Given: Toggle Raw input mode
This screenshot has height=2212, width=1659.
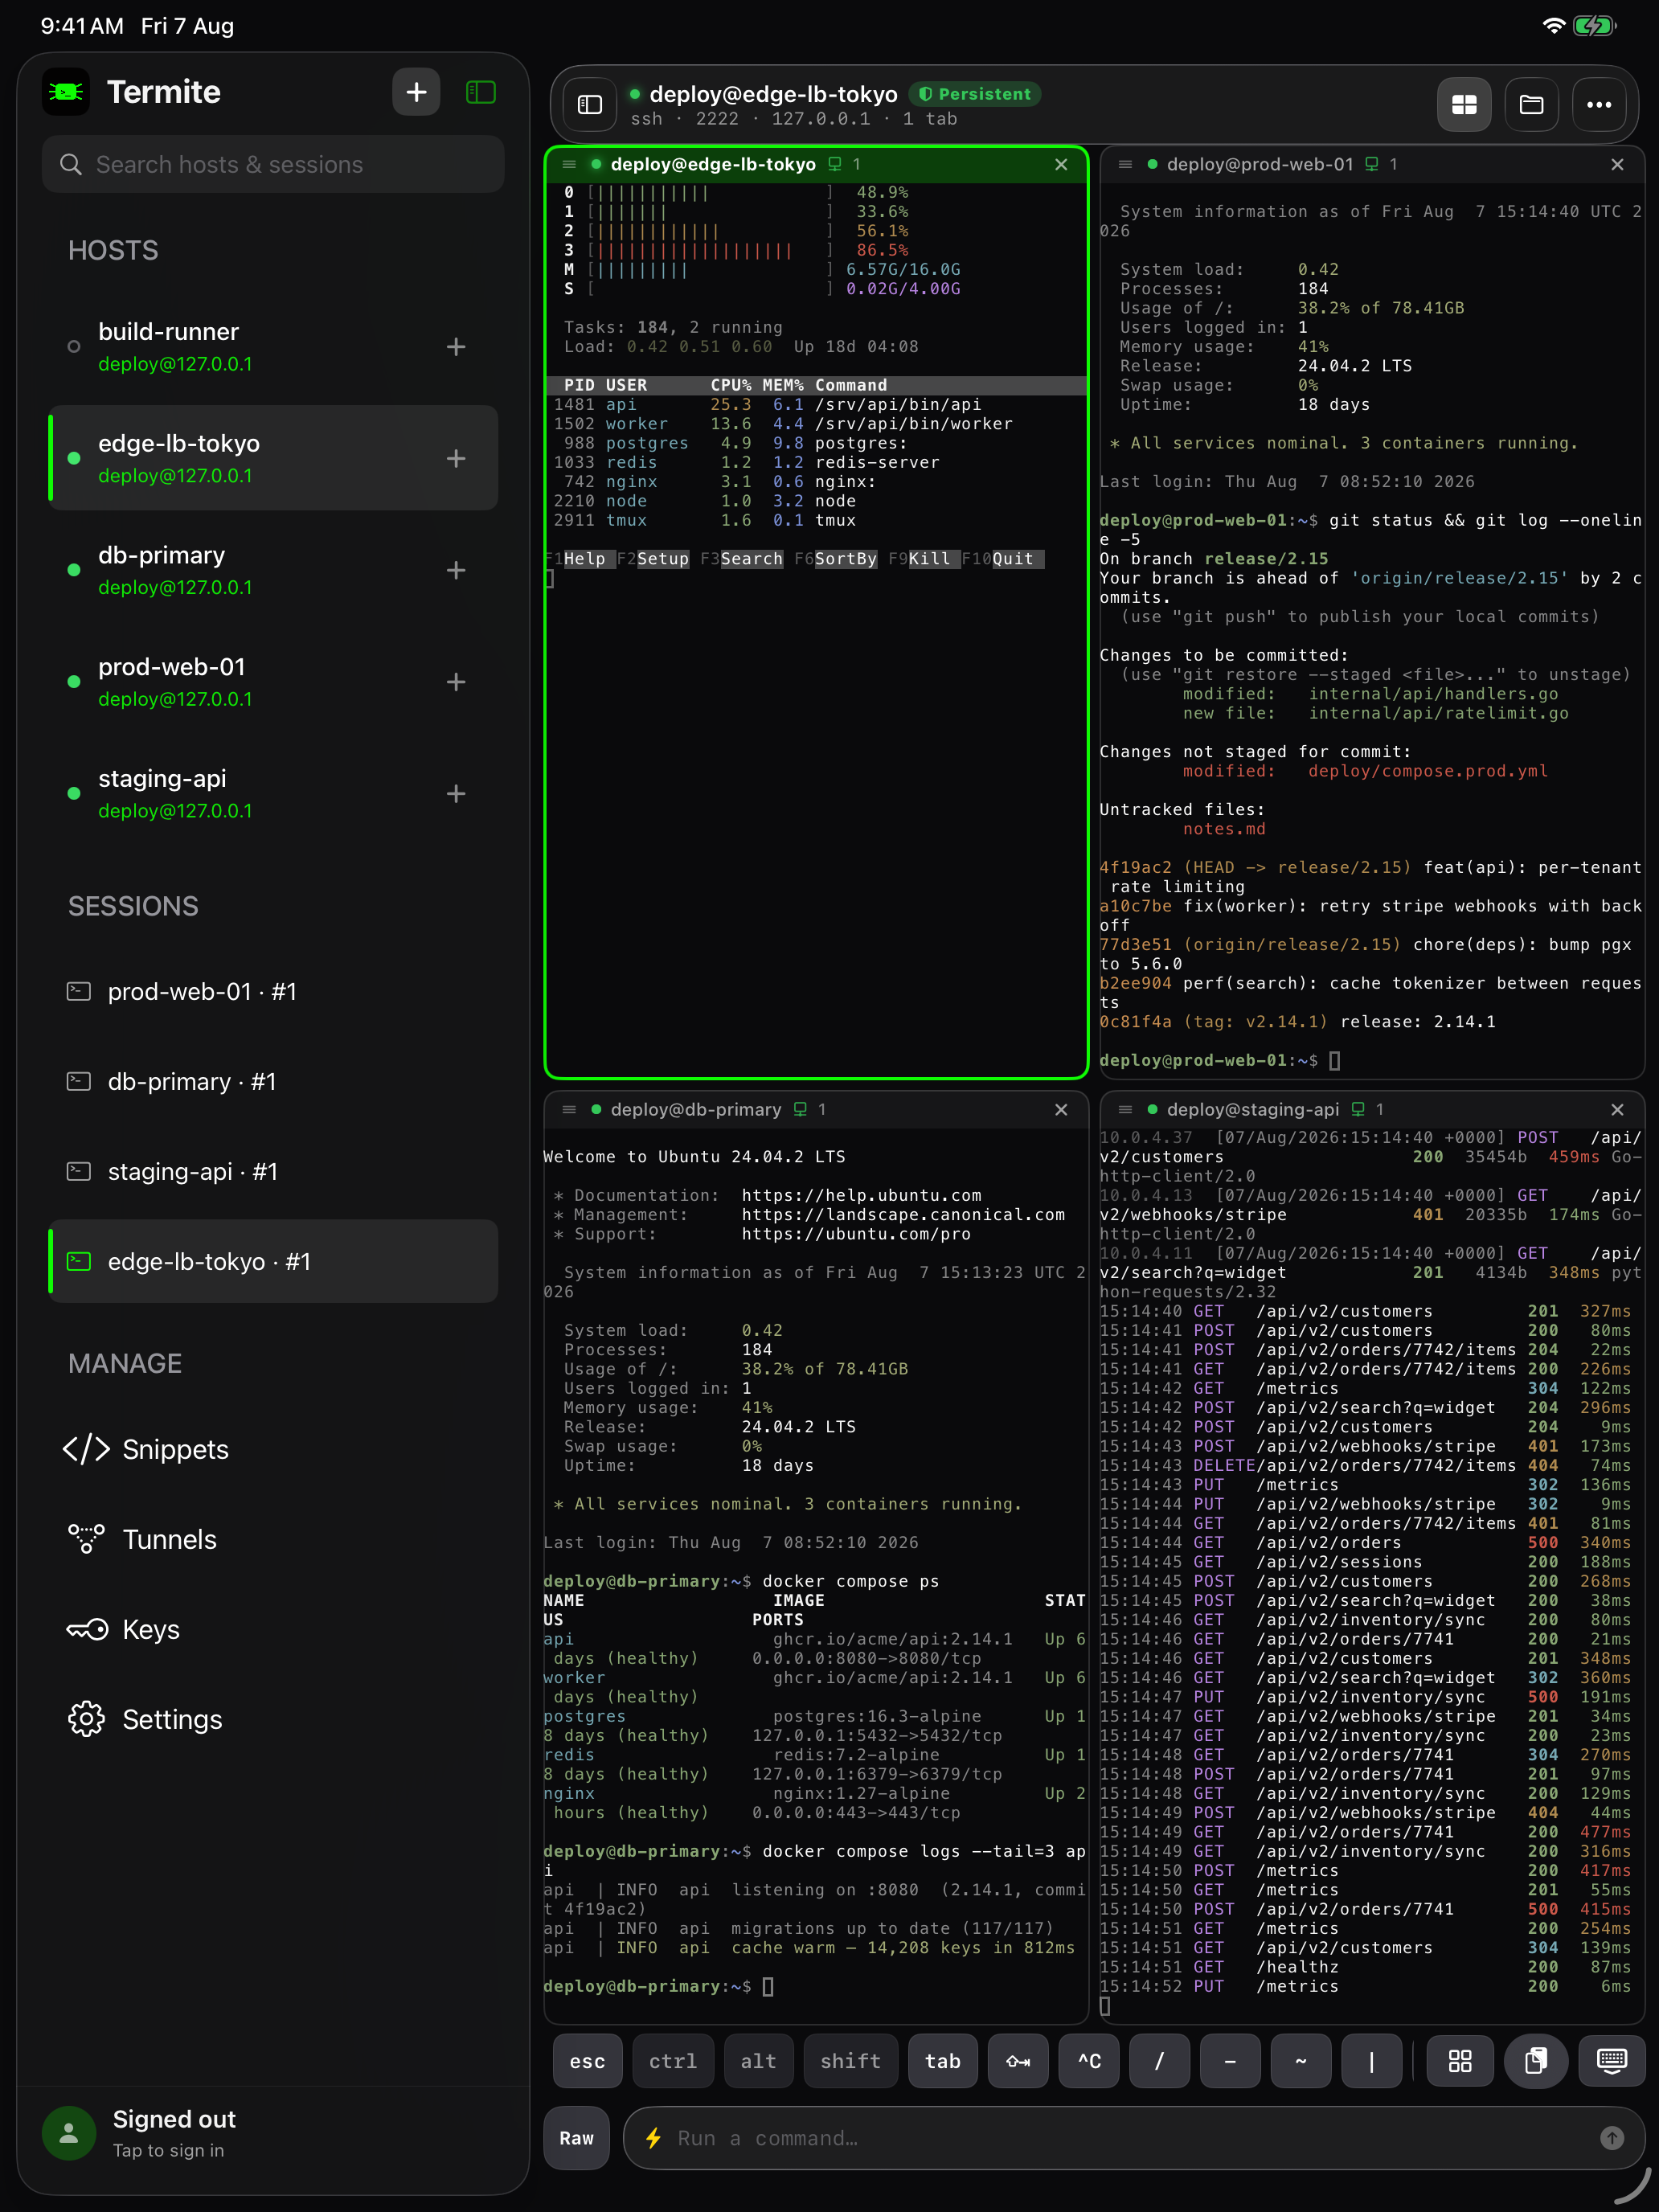Looking at the screenshot, I should click(x=576, y=2138).
